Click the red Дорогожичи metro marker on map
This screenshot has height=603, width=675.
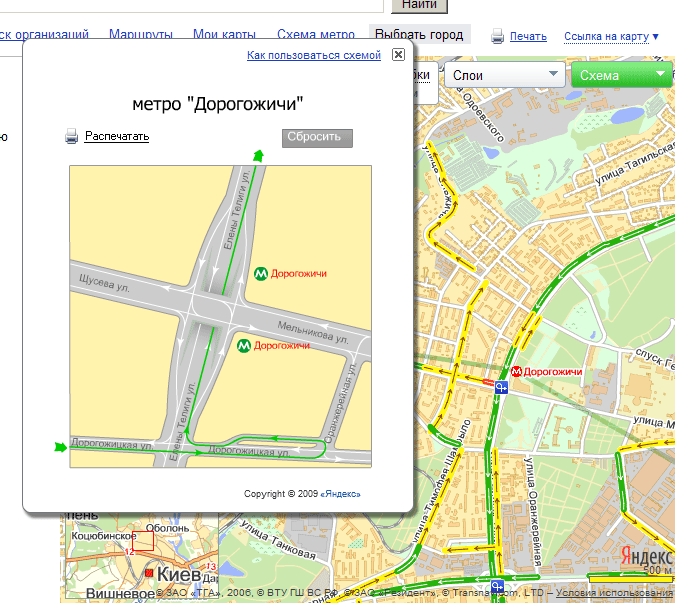(517, 372)
